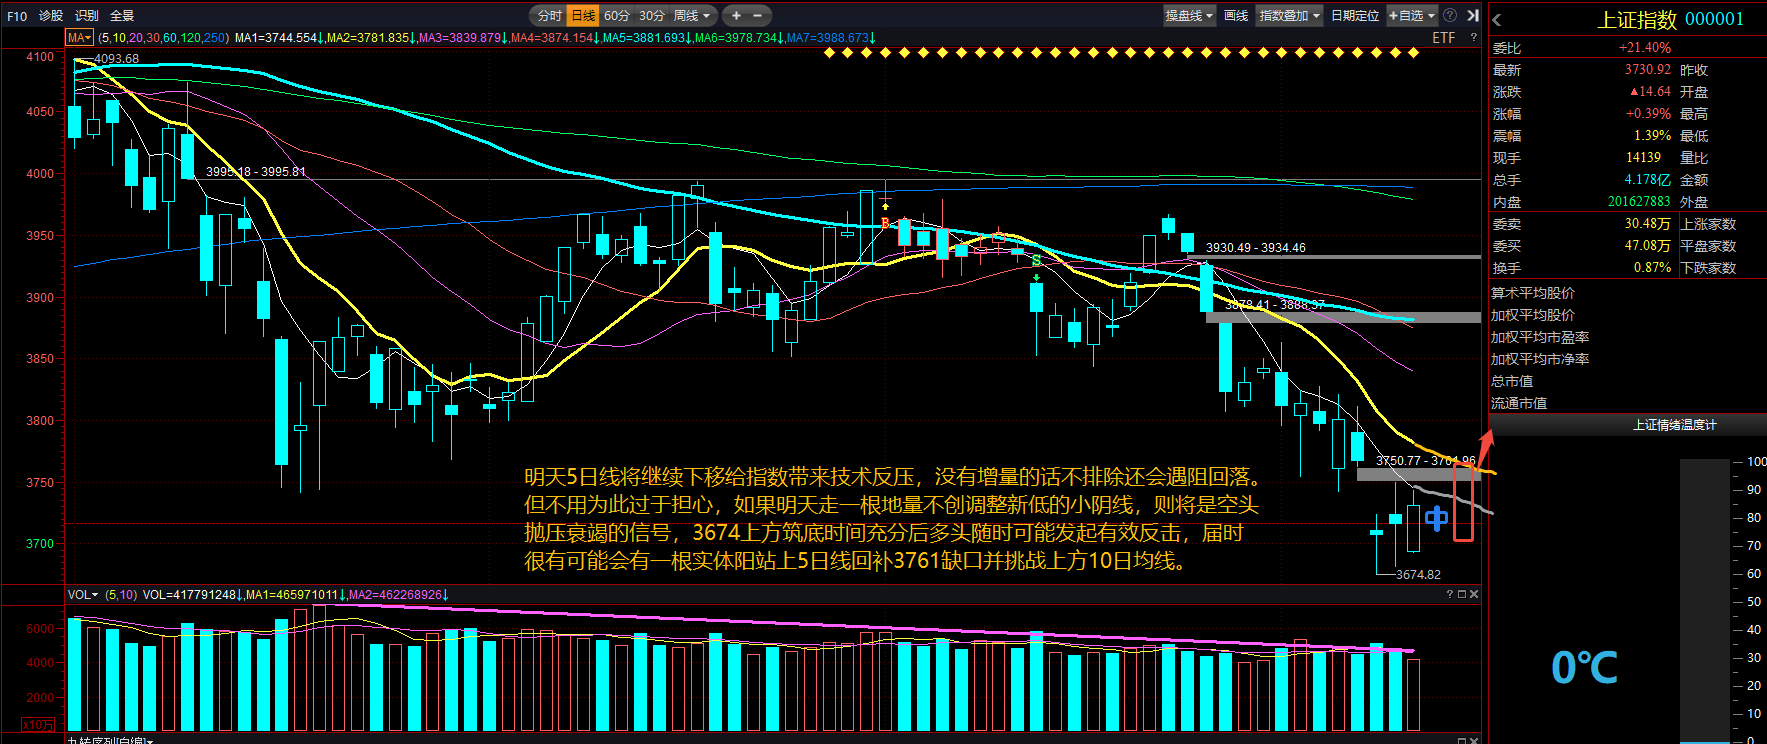
Task: Open 全景 panorama view
Action: (122, 15)
